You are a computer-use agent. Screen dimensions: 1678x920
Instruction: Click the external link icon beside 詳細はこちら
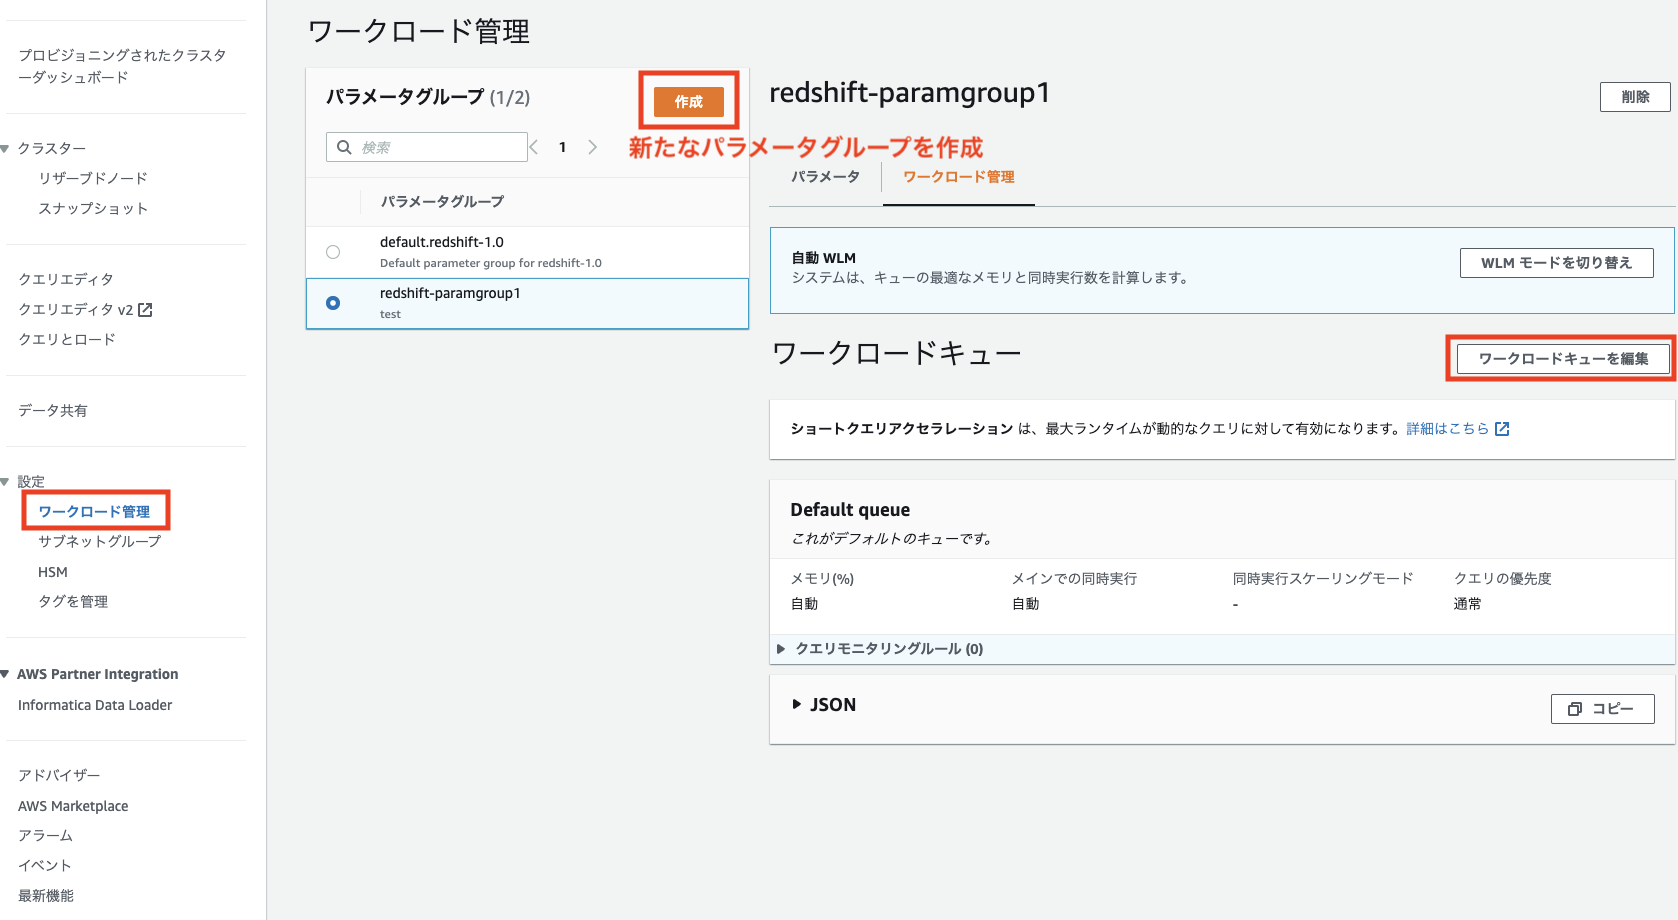1502,428
